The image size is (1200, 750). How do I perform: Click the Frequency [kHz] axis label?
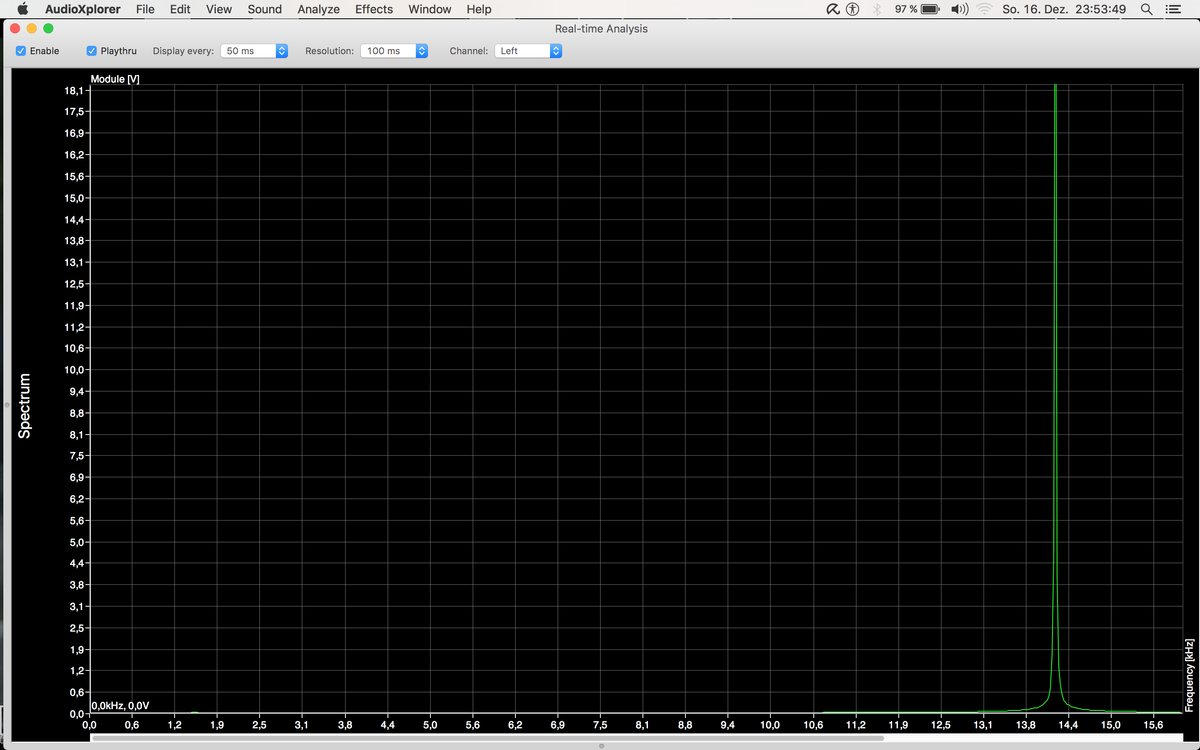pyautogui.click(x=1190, y=675)
